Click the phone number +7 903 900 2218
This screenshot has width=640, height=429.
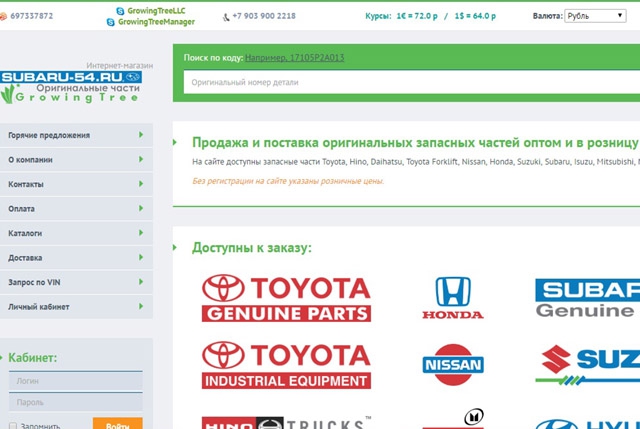[264, 16]
